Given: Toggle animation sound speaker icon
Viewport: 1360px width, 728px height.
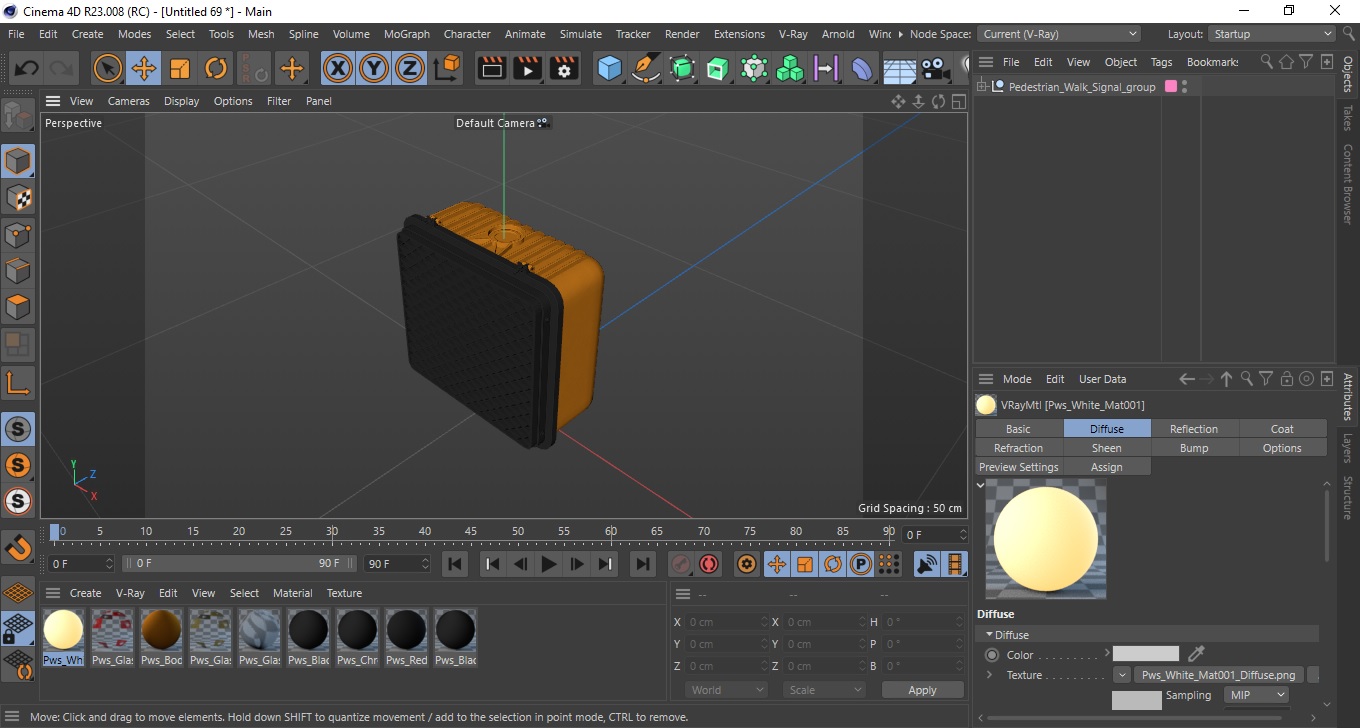Looking at the screenshot, I should tap(928, 564).
